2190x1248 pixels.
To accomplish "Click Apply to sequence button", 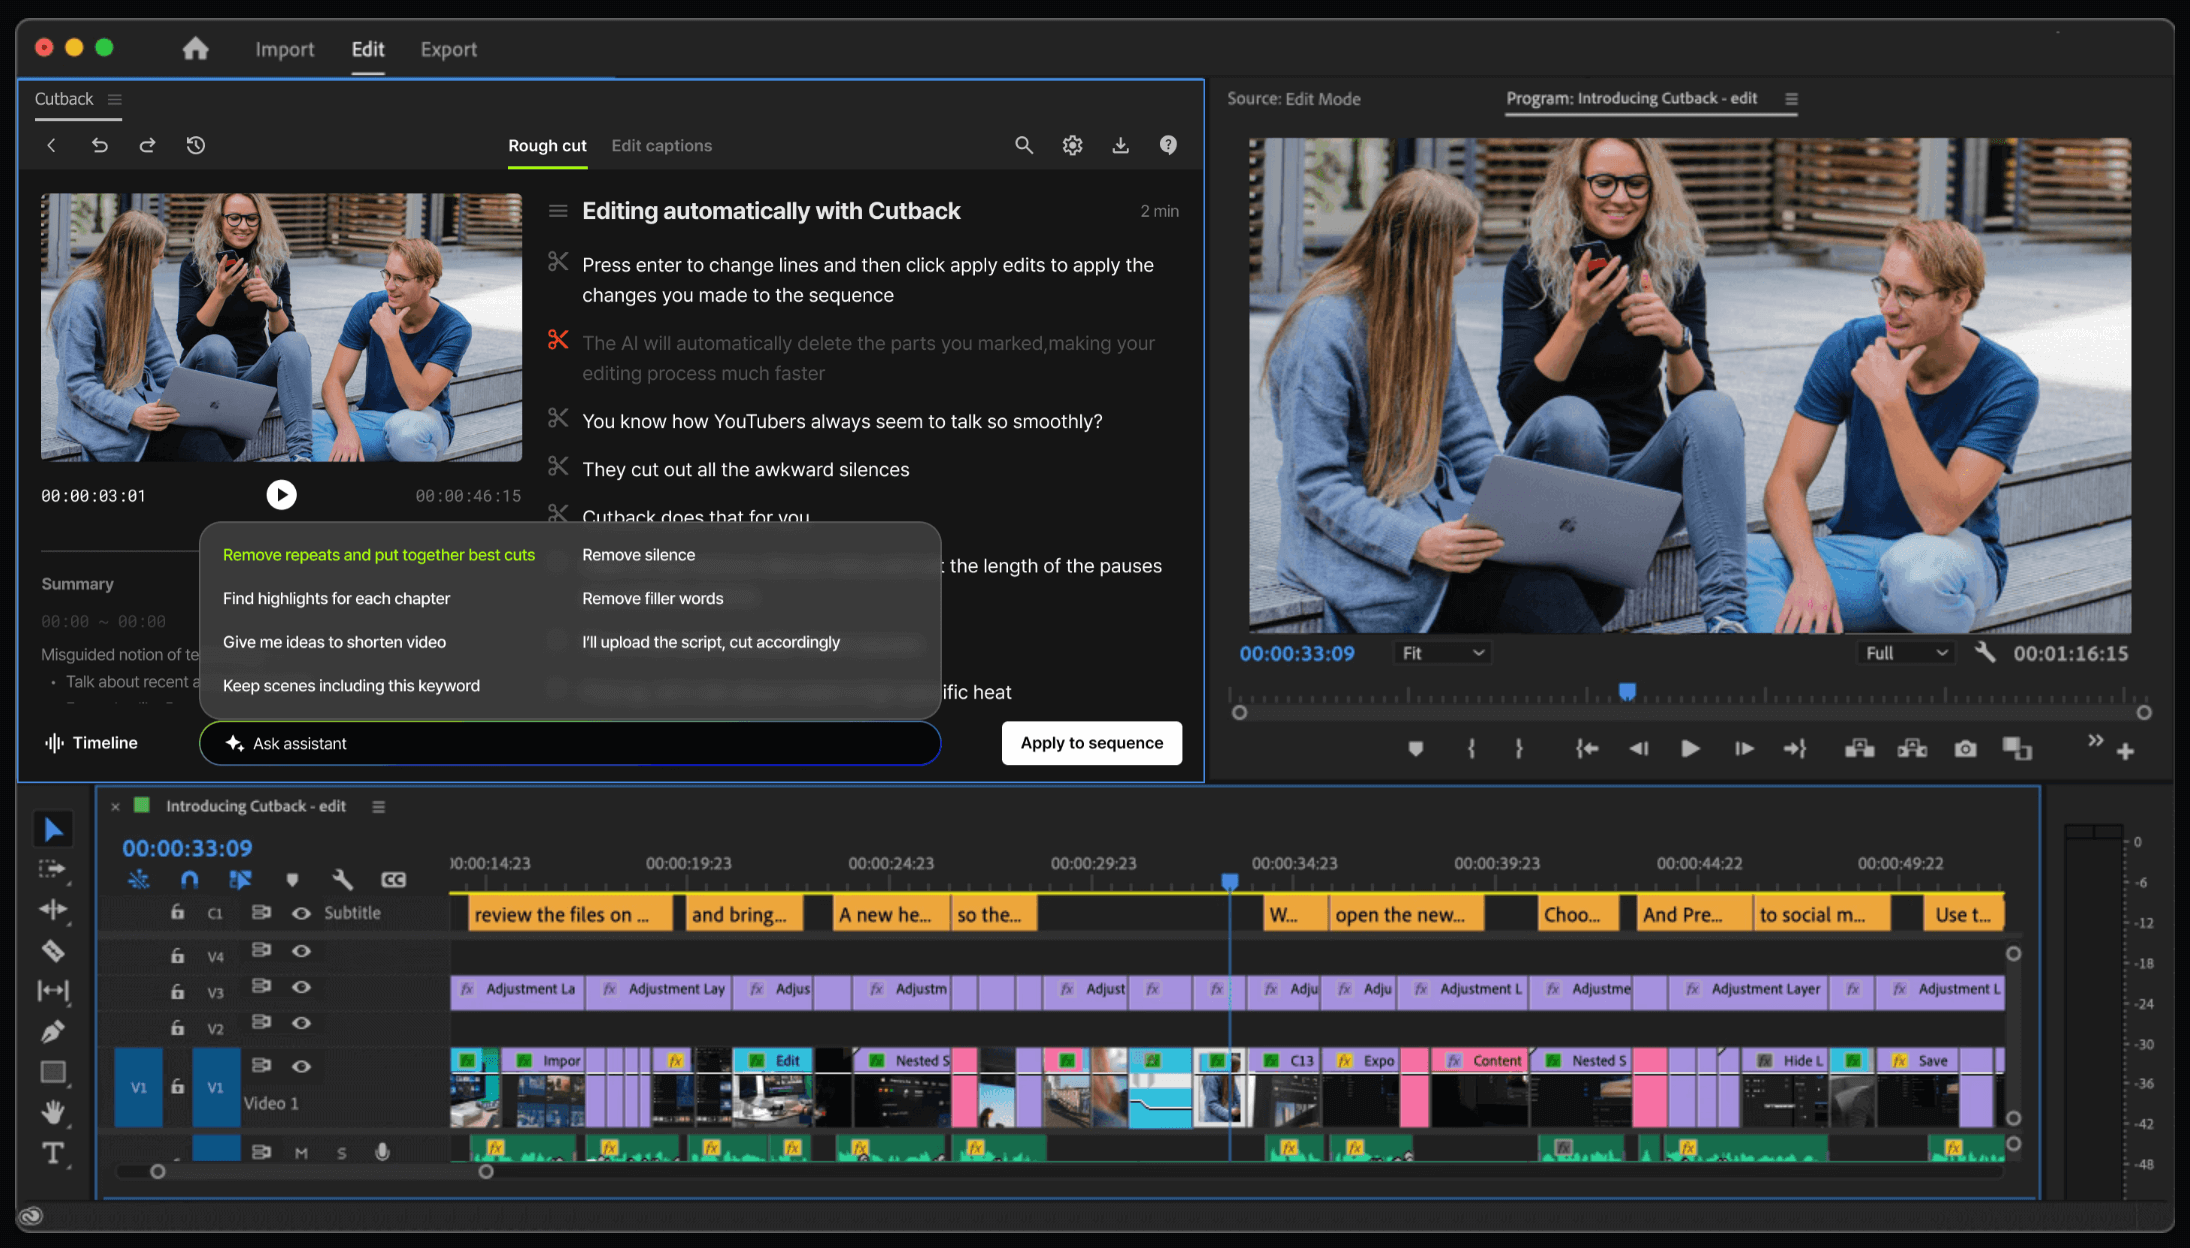I will pos(1091,743).
